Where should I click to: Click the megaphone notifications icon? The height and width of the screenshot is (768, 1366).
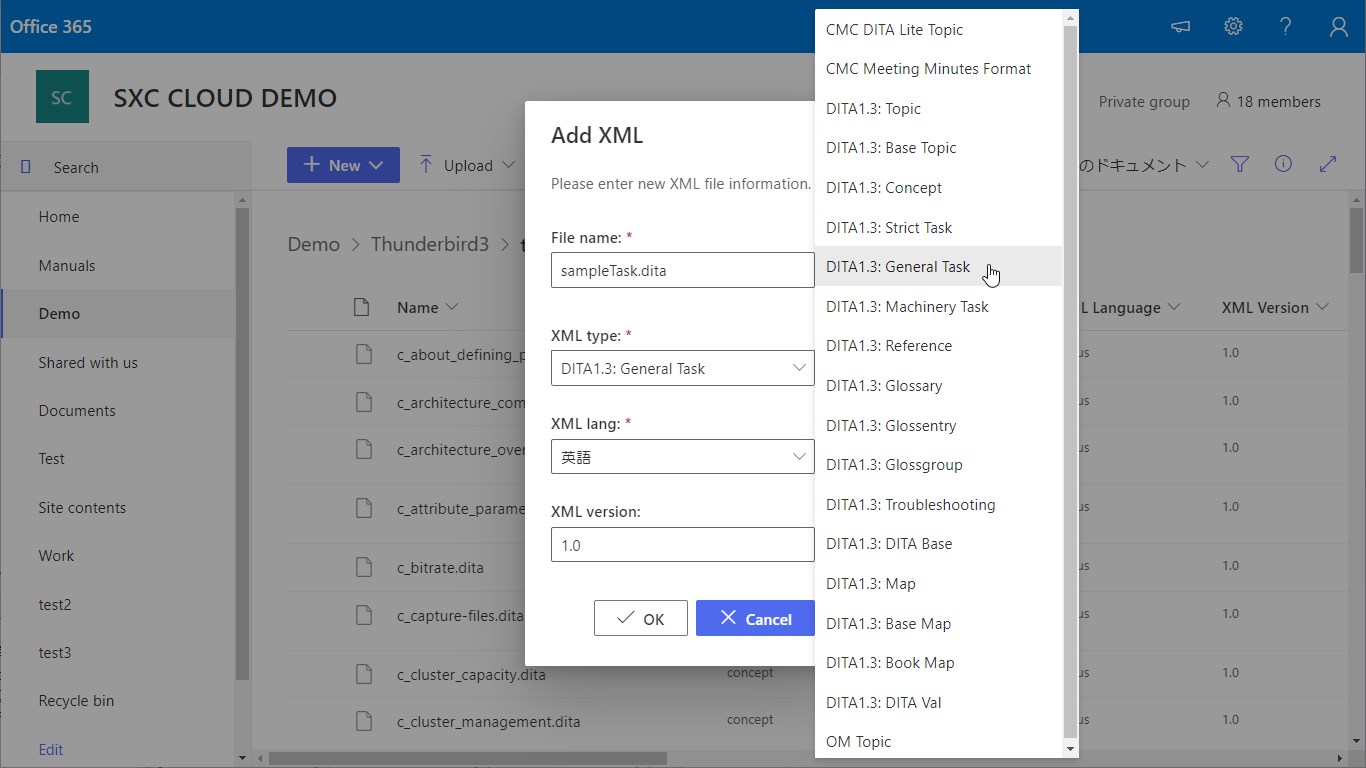[x=1181, y=27]
